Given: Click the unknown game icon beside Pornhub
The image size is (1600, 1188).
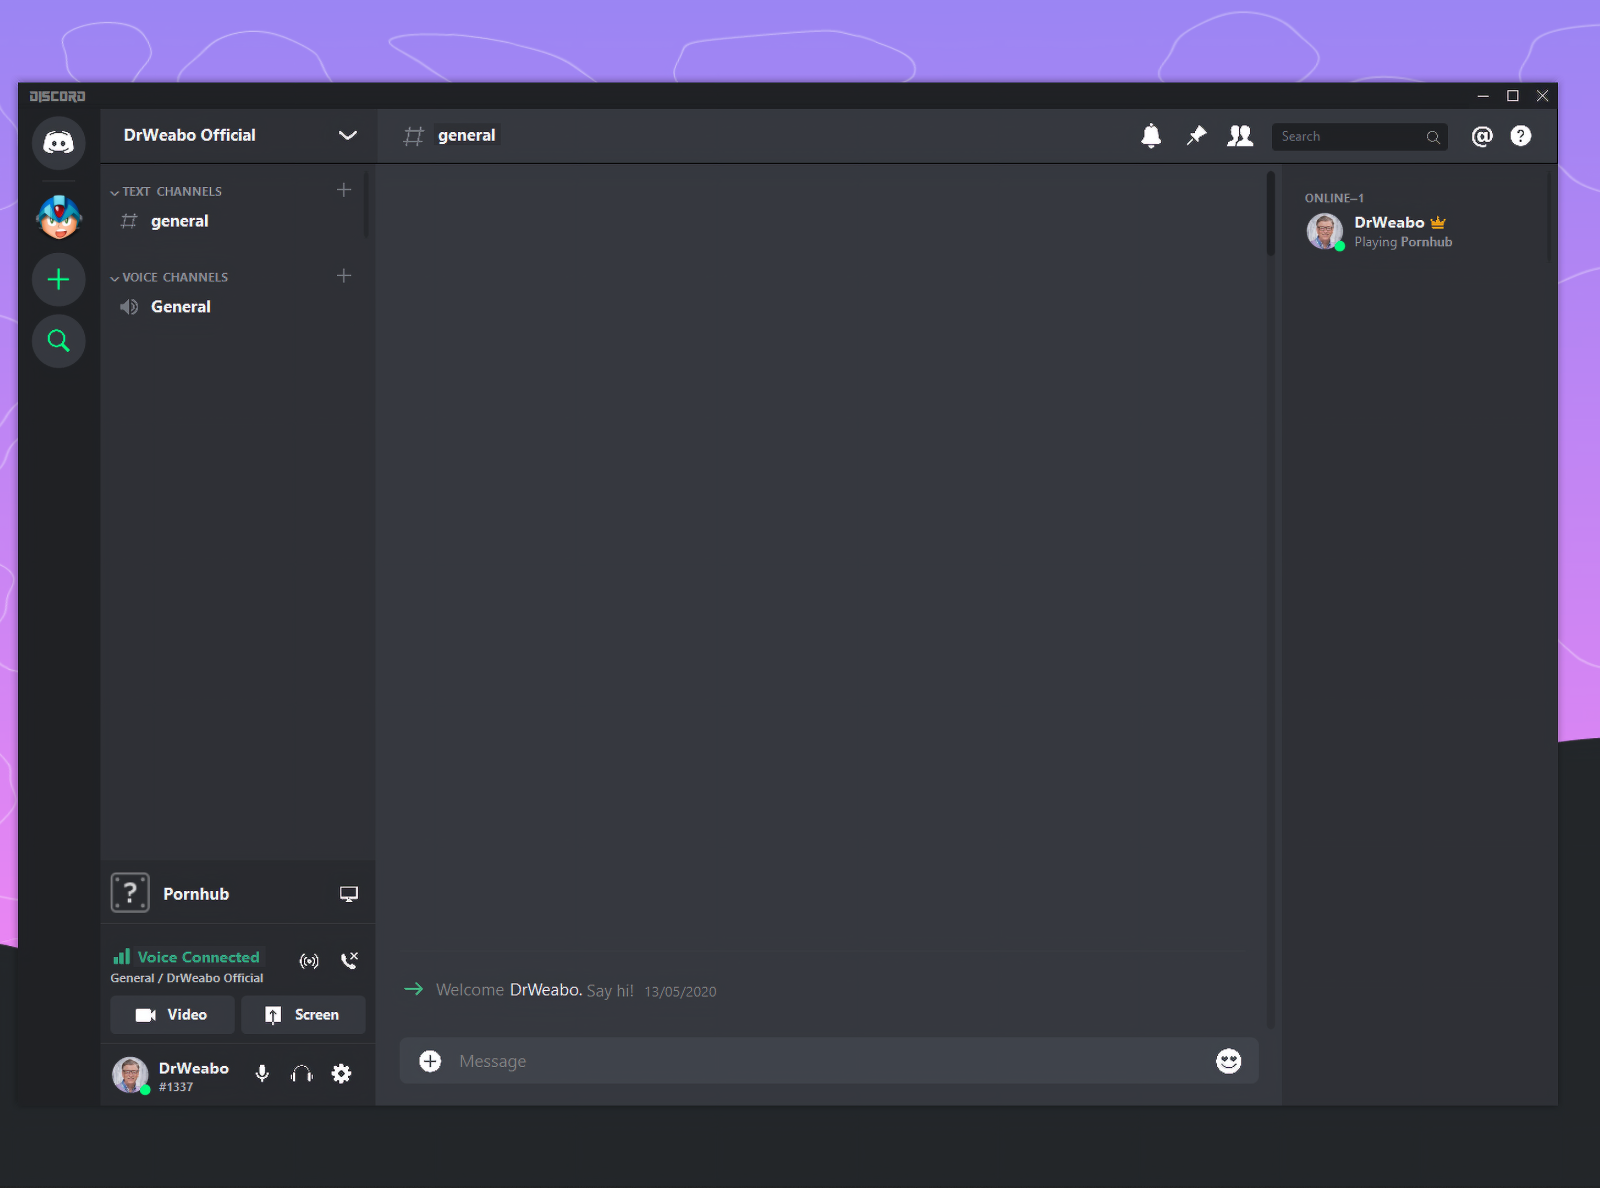Looking at the screenshot, I should click(x=130, y=893).
